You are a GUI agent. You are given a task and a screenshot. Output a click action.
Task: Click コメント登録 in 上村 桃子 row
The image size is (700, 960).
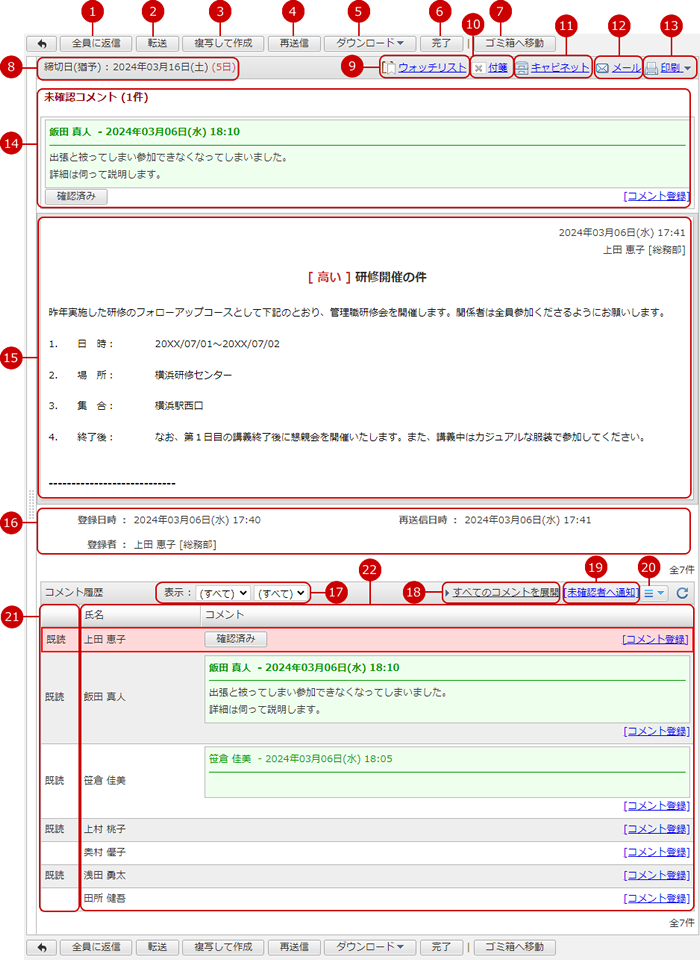pyautogui.click(x=657, y=829)
